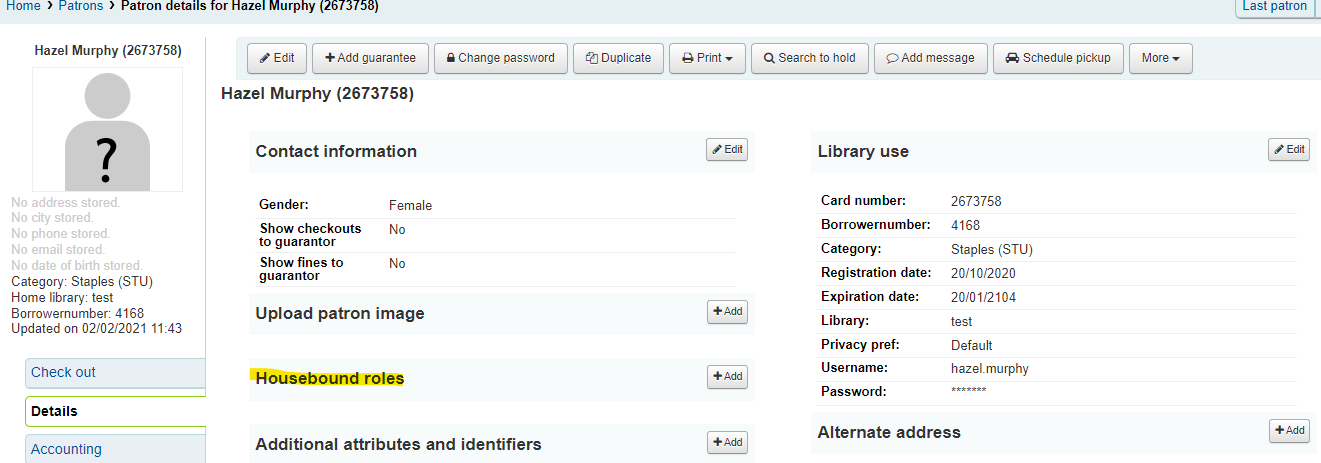Click Schedule pickup button
The image size is (1321, 463).
pos(1058,58)
